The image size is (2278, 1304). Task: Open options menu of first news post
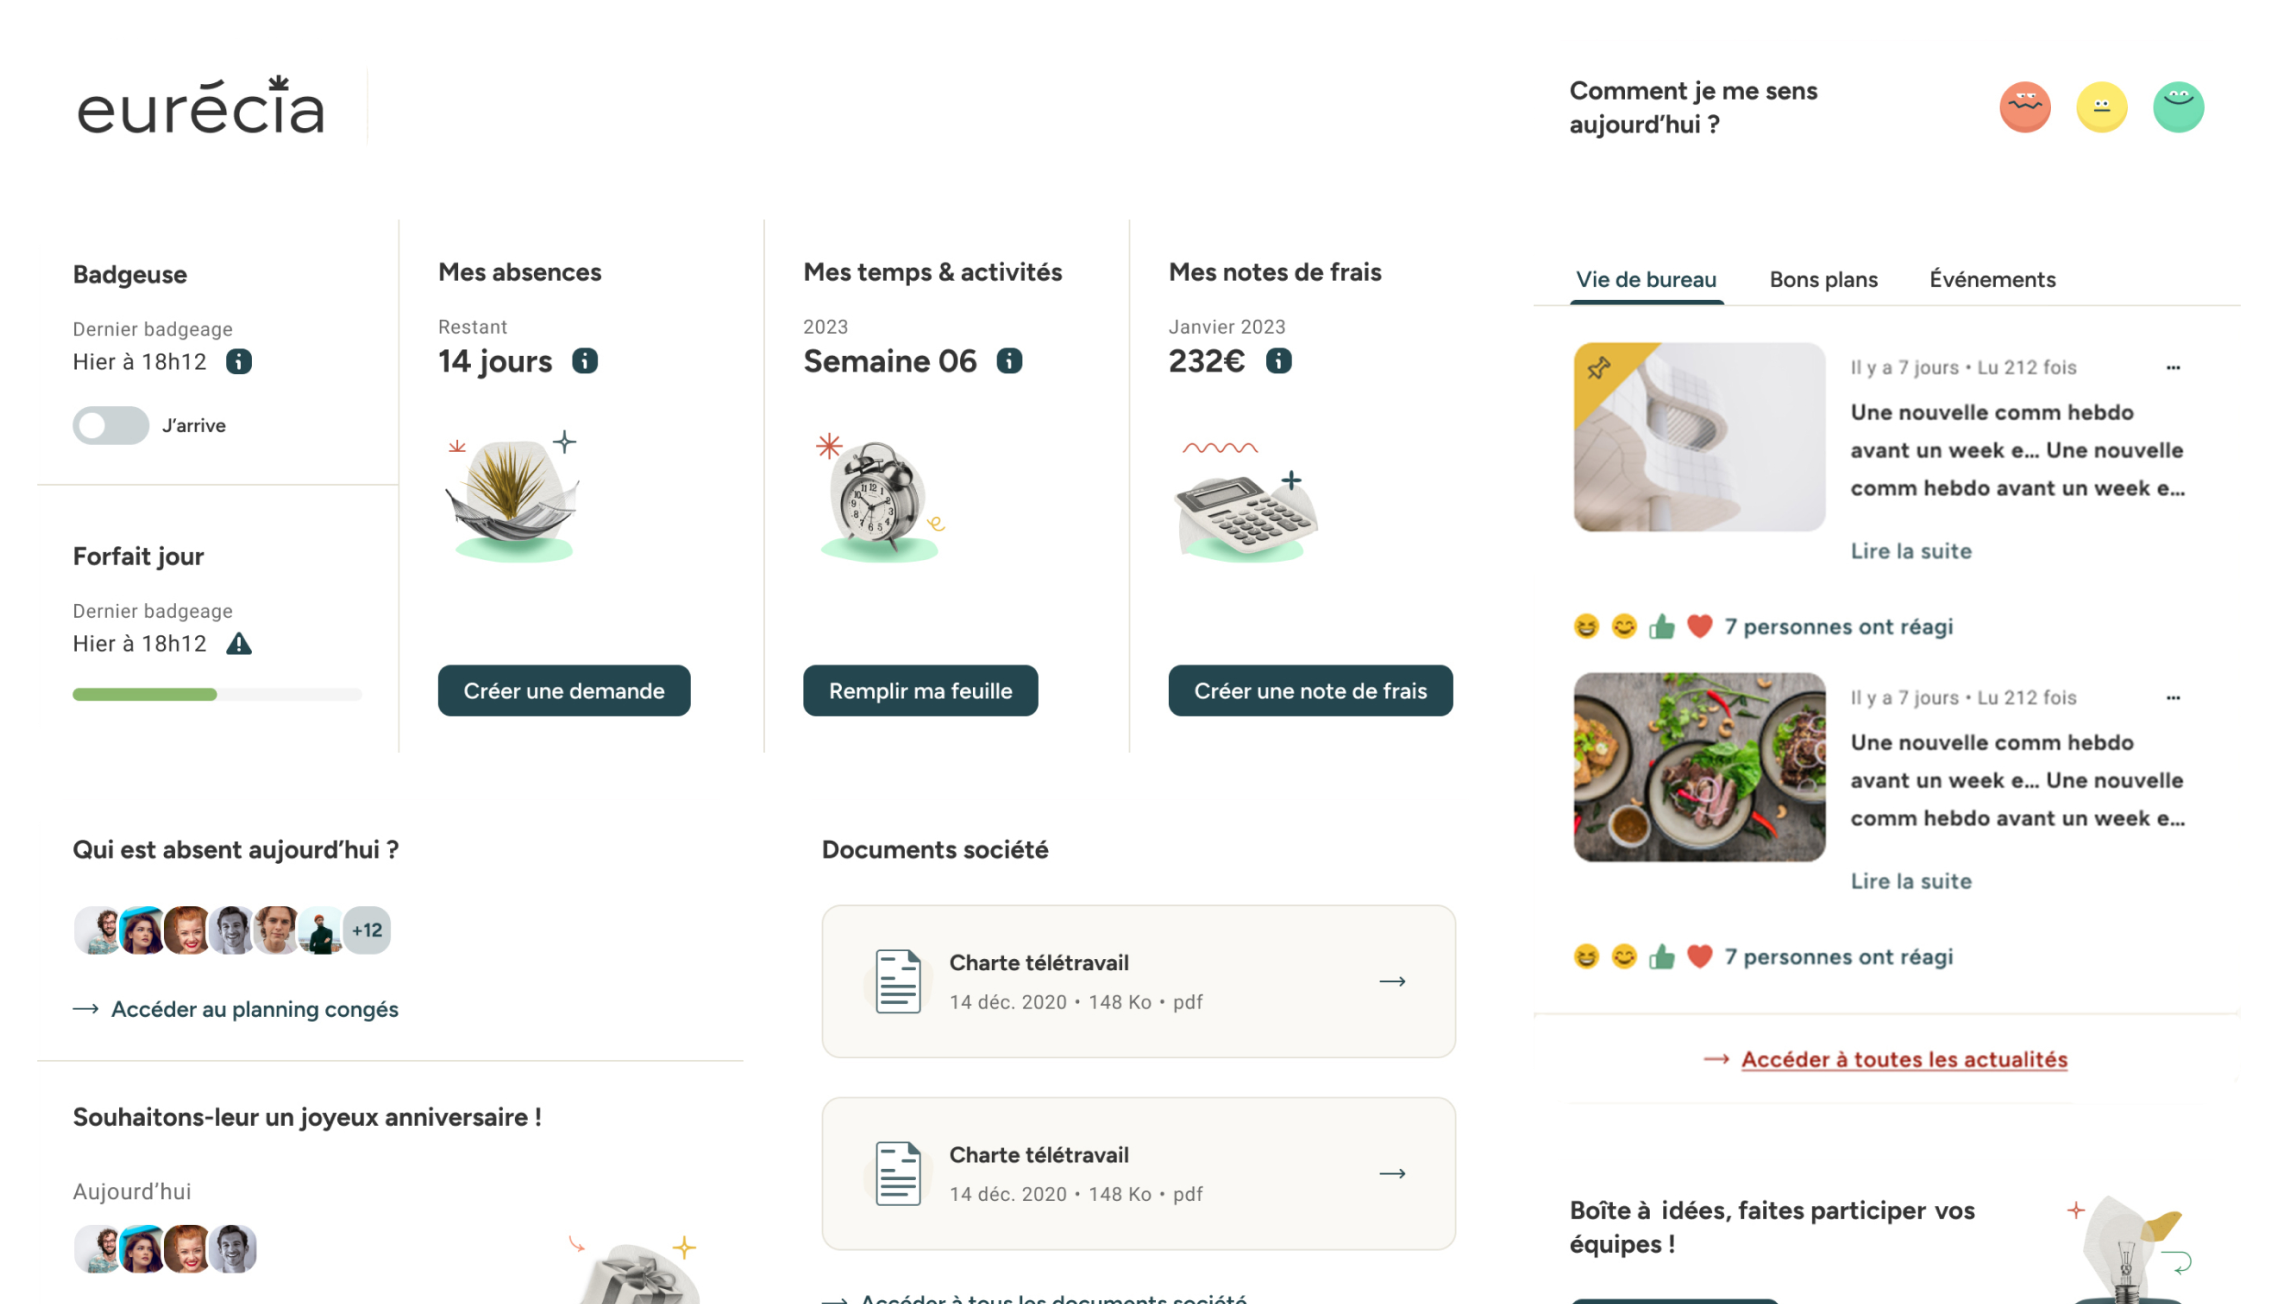[x=2173, y=368]
